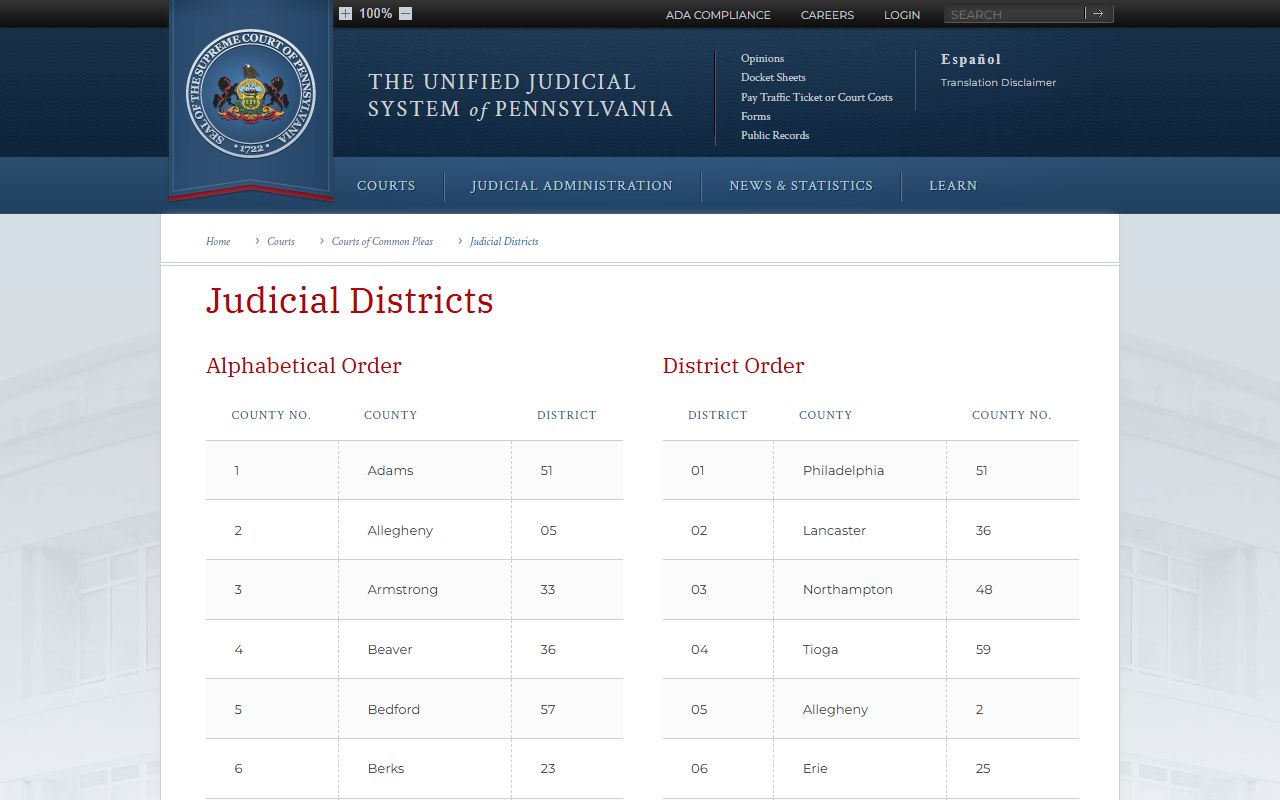Click inside the Search input field
Image resolution: width=1280 pixels, height=800 pixels.
pos(1014,14)
